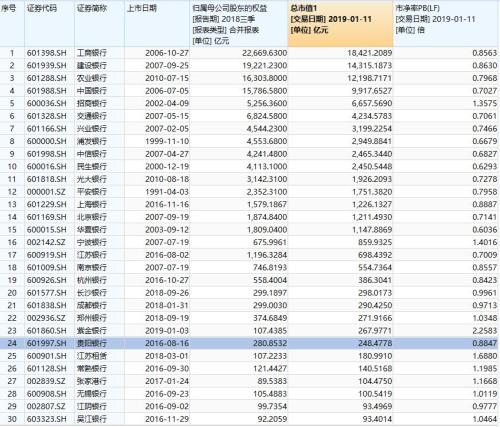The width and height of the screenshot is (500, 427).
Task: Click row number 30
Action: point(12,419)
